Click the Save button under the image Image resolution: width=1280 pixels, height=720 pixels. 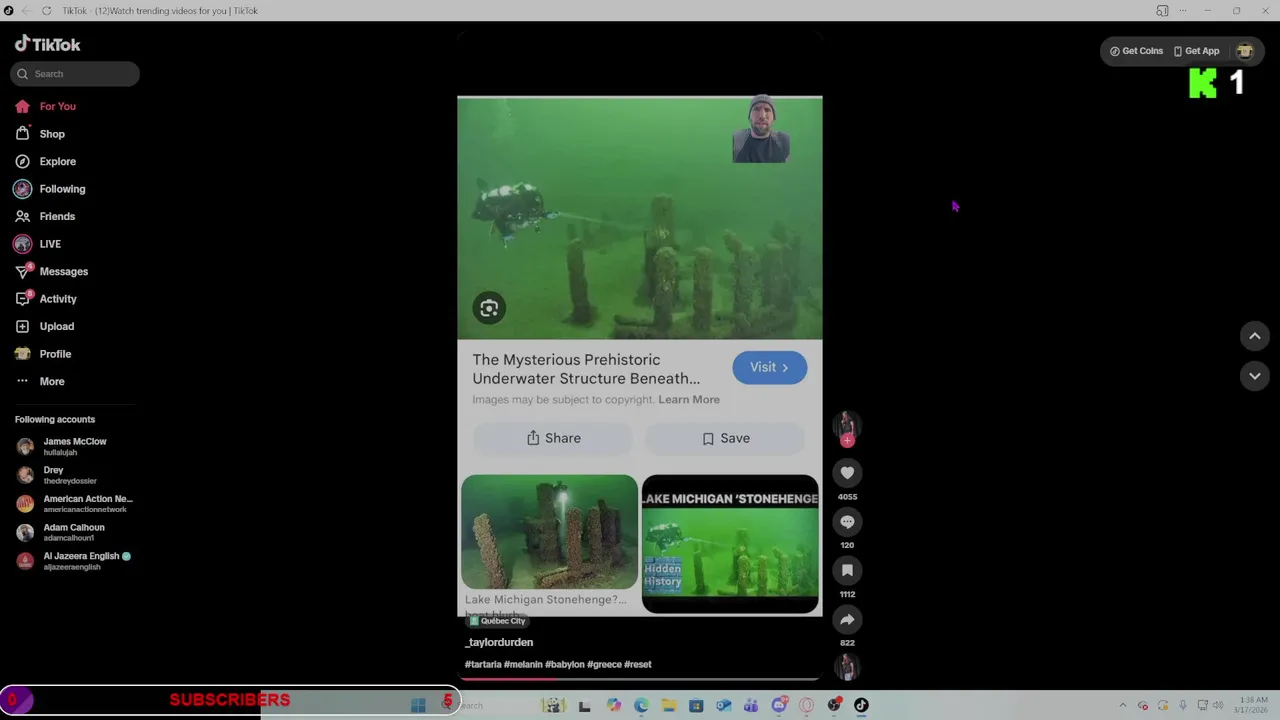pyautogui.click(x=725, y=438)
